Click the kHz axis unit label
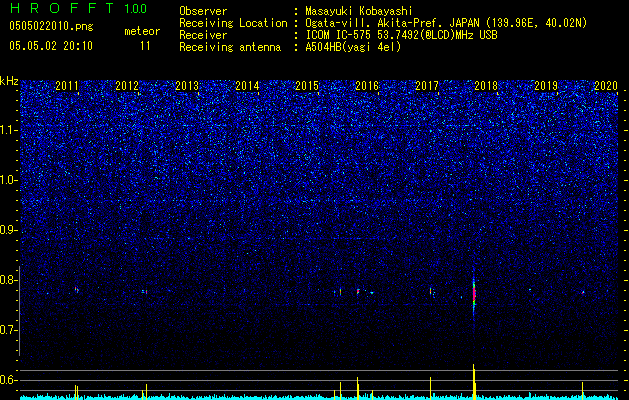Image resolution: width=629 pixels, height=400 pixels. point(9,81)
